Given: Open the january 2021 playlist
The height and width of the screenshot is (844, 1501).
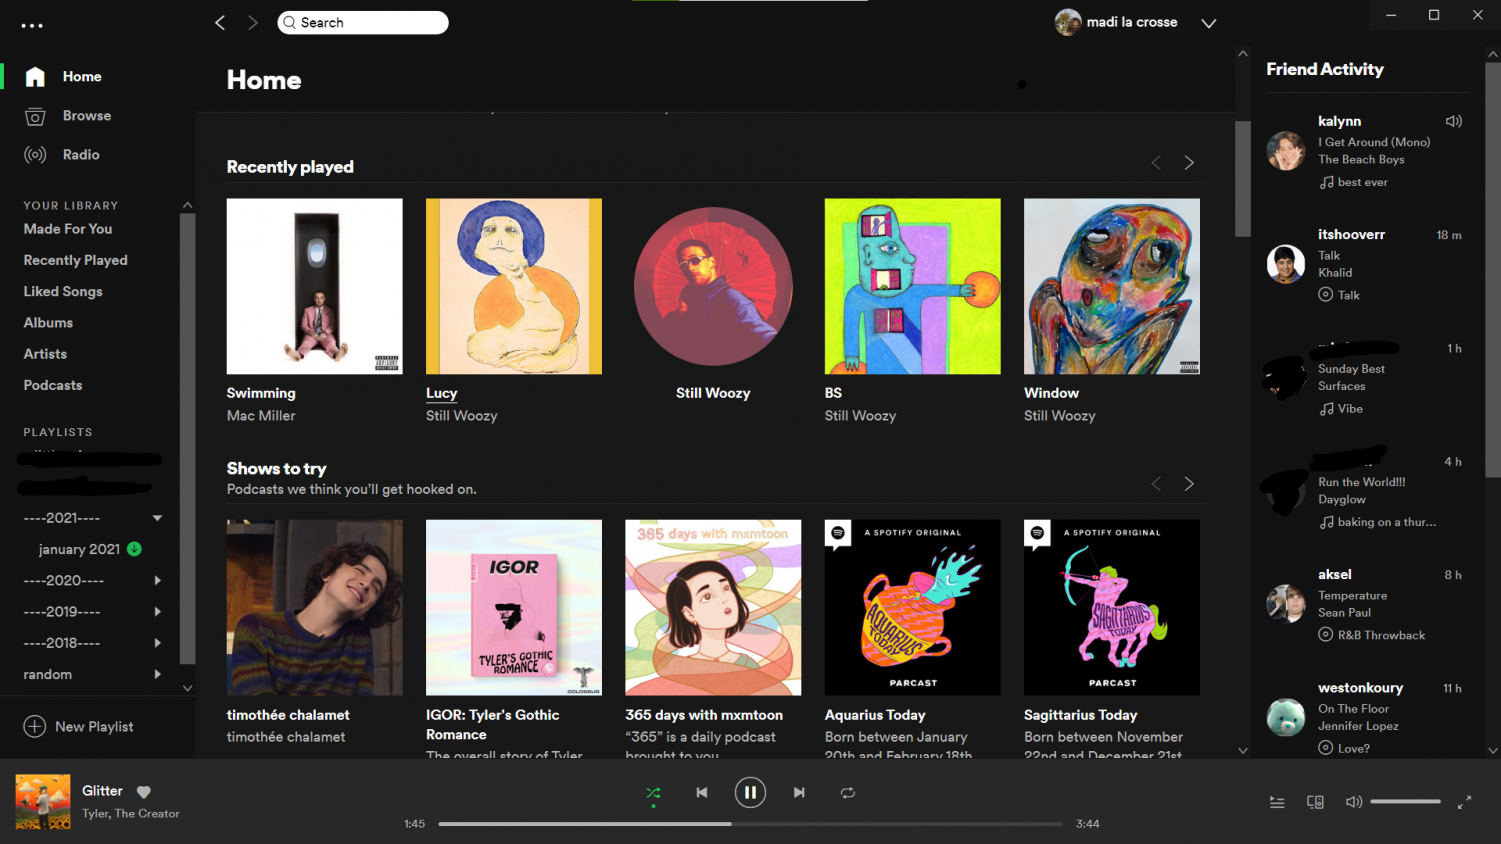Looking at the screenshot, I should click(x=79, y=549).
